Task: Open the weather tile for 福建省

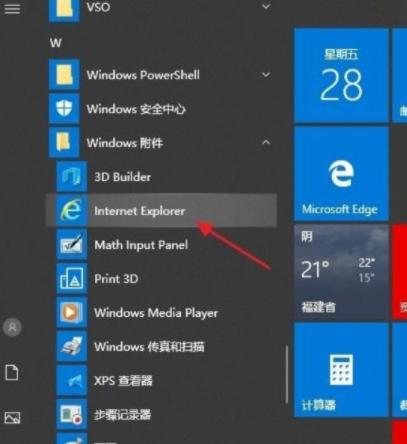Action: 341,272
